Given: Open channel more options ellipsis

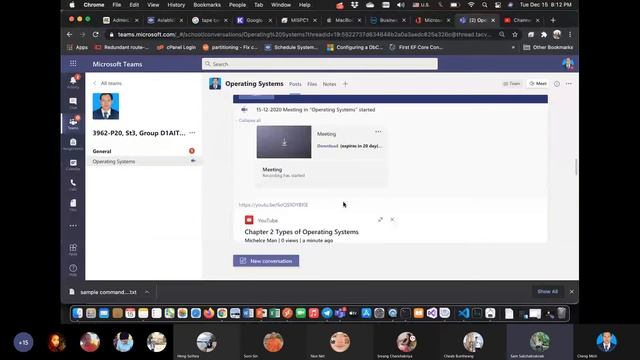Looking at the screenshot, I should pos(569,84).
